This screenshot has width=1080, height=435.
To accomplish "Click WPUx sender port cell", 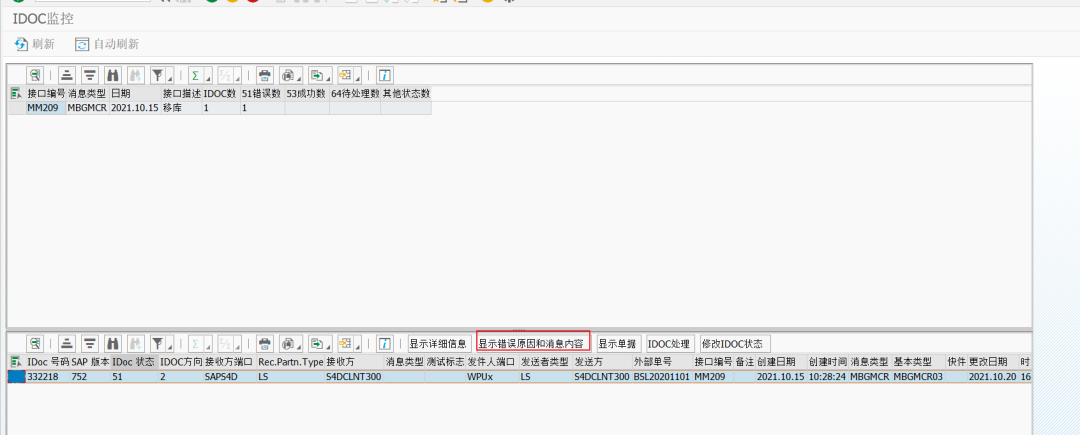I will [492, 376].
